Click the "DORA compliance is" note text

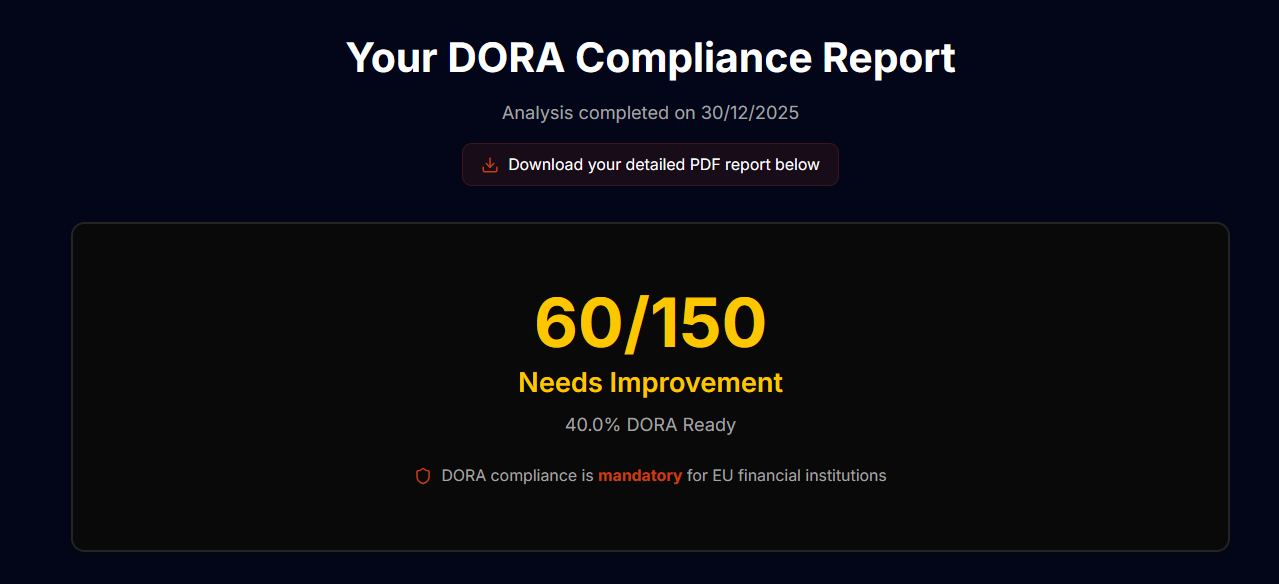click(517, 476)
